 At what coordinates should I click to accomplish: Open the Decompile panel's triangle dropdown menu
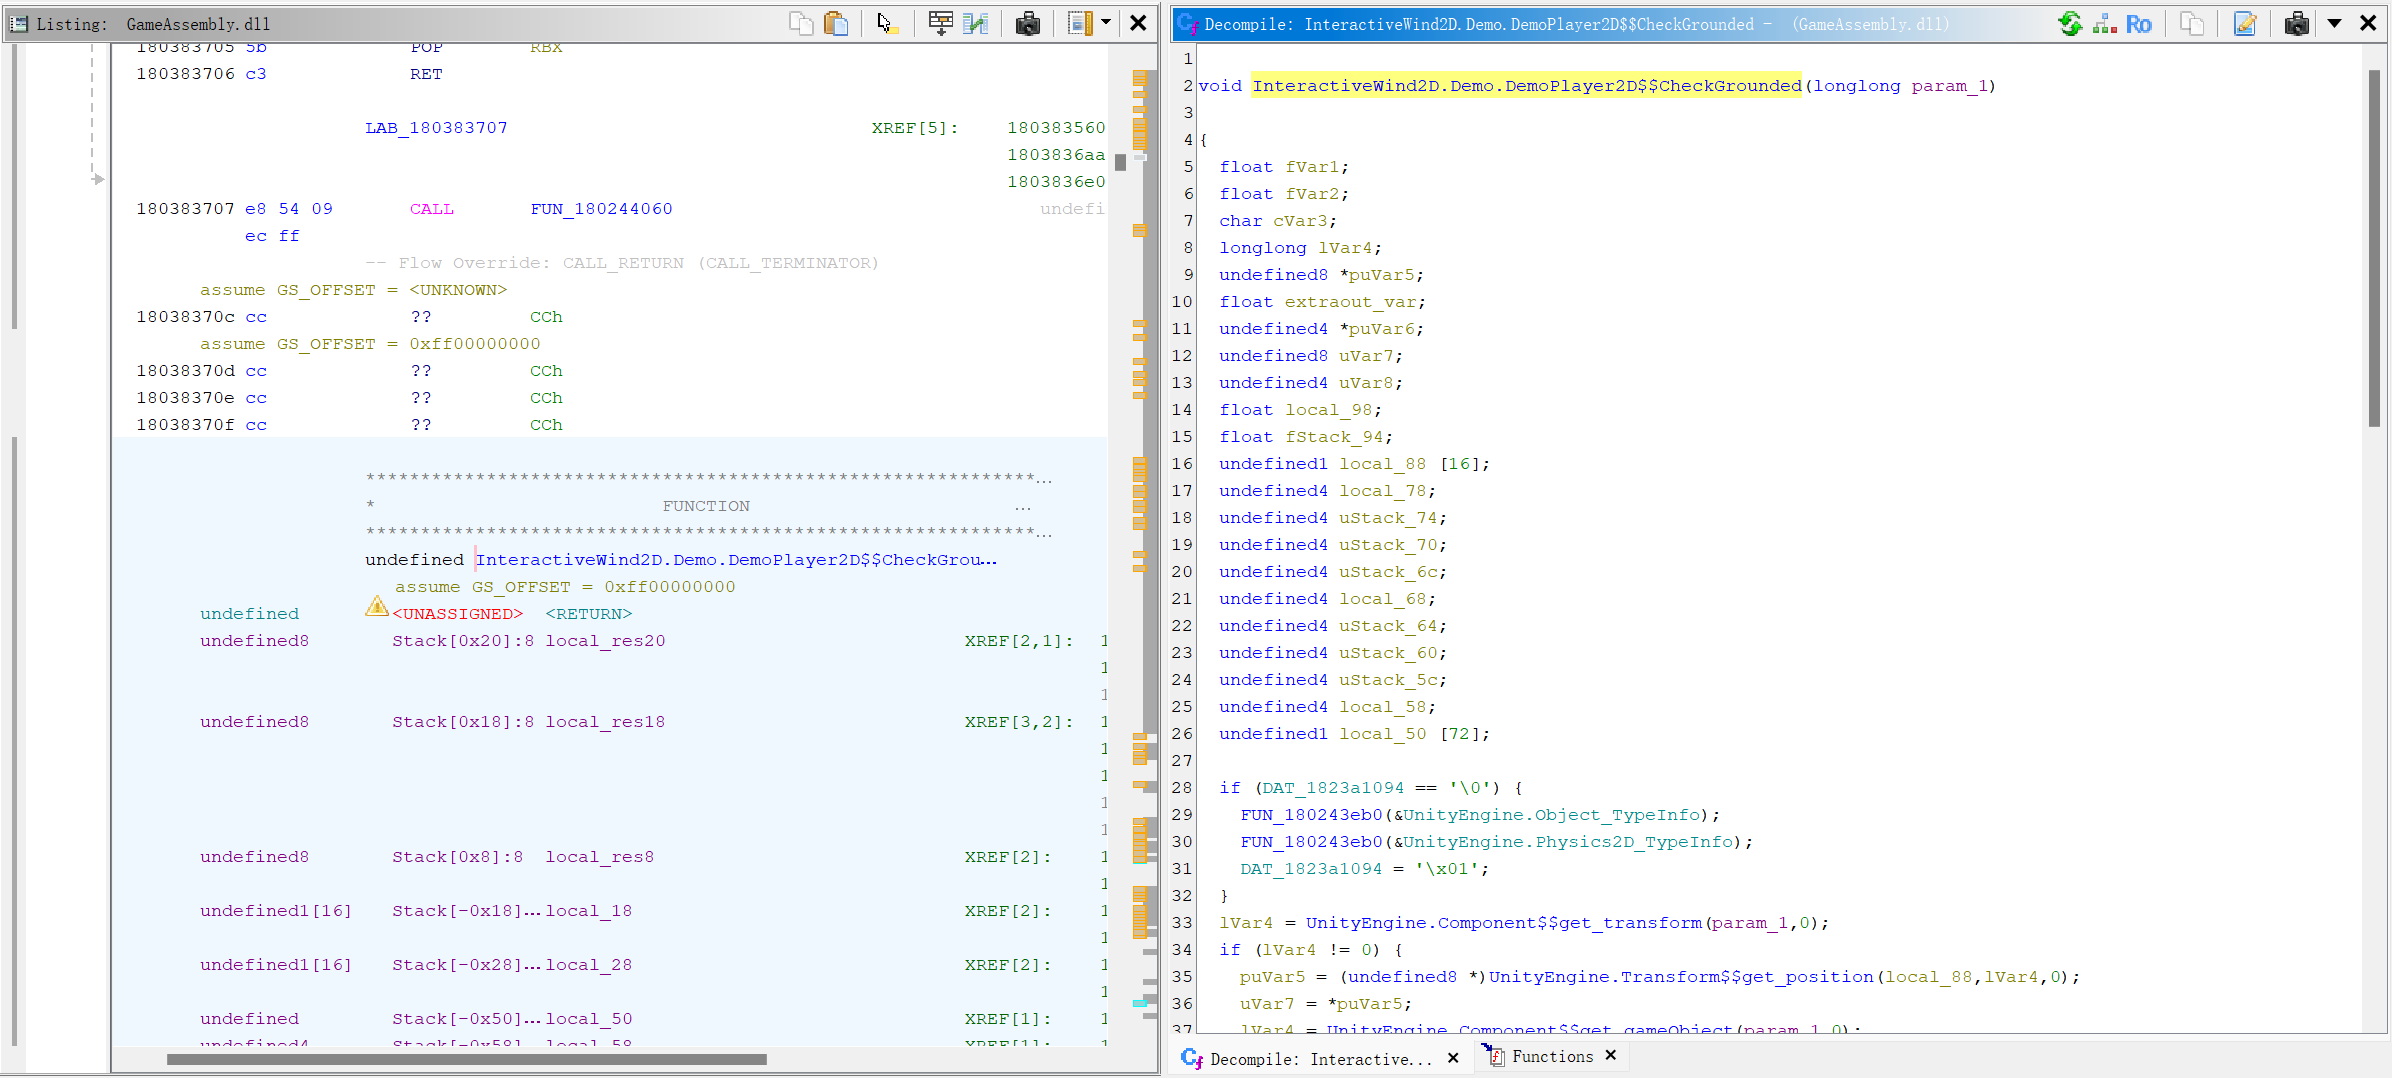[x=2334, y=23]
